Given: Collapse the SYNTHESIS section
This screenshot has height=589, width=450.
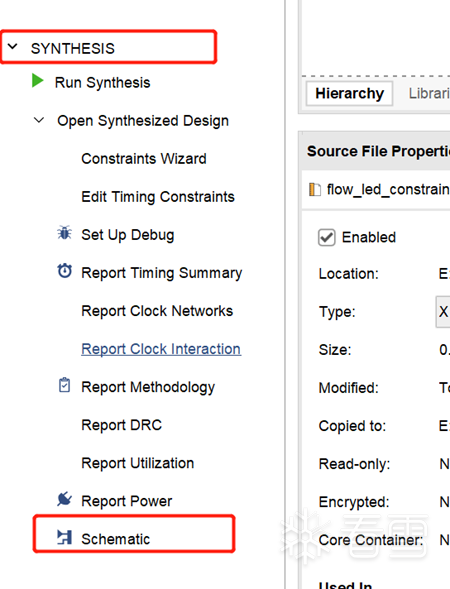Looking at the screenshot, I should [13, 47].
